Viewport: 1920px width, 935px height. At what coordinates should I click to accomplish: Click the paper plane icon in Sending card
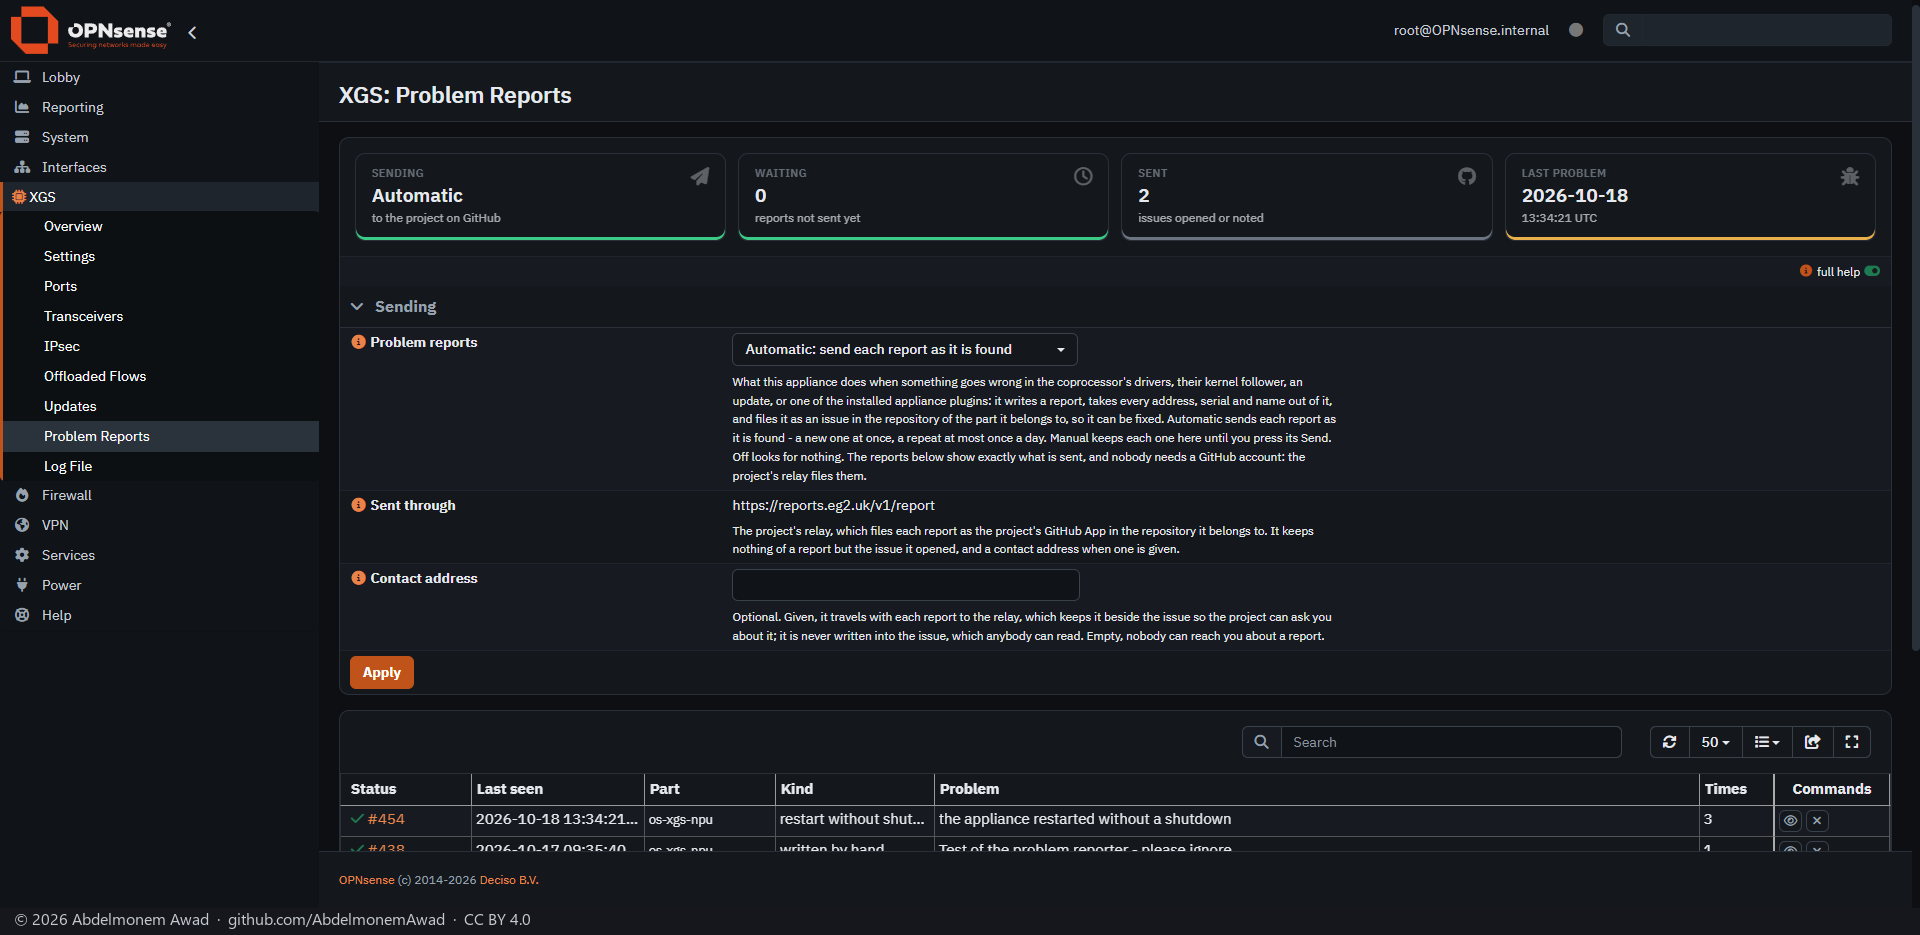coord(700,176)
